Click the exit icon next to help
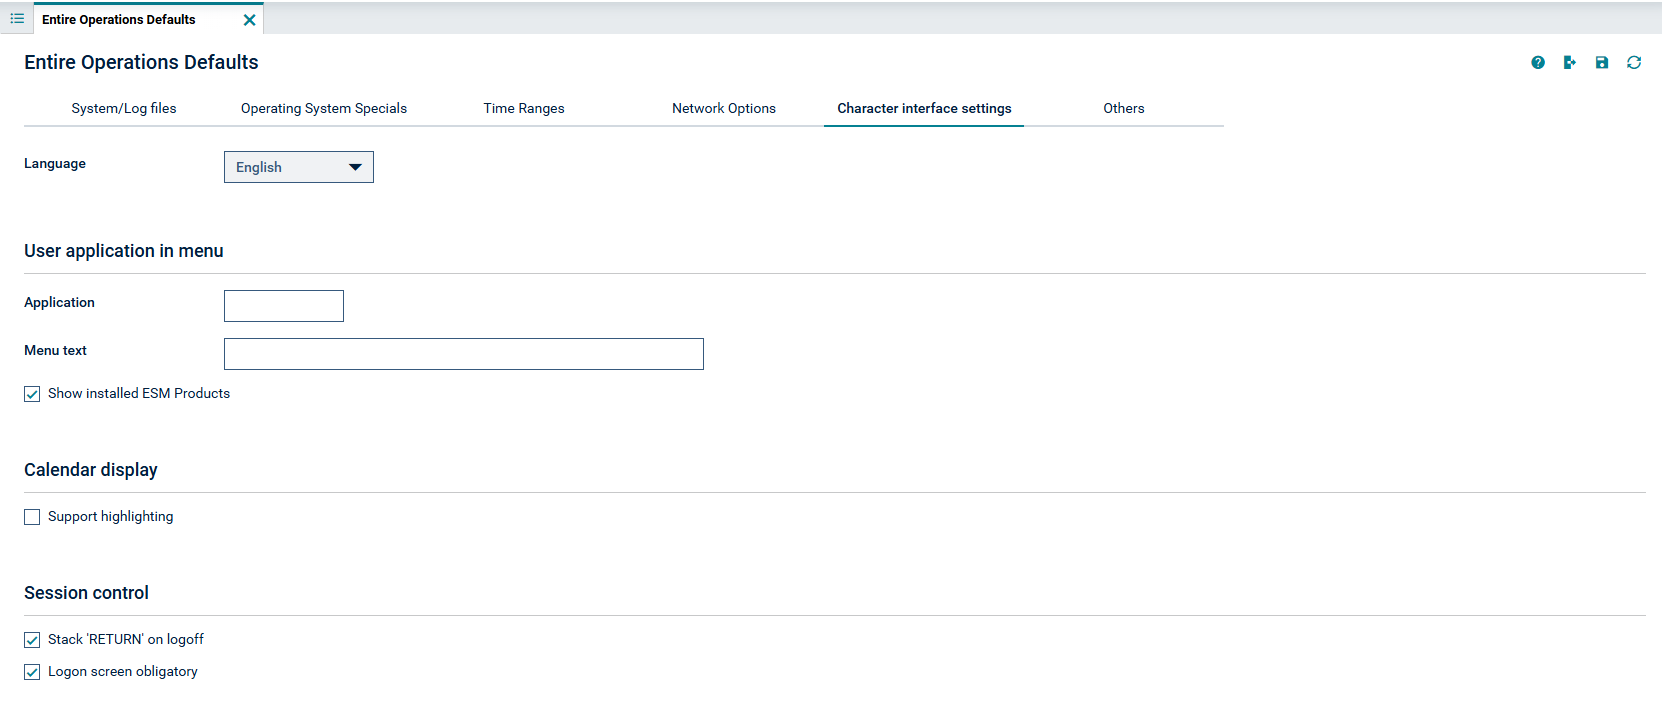 pos(1570,63)
